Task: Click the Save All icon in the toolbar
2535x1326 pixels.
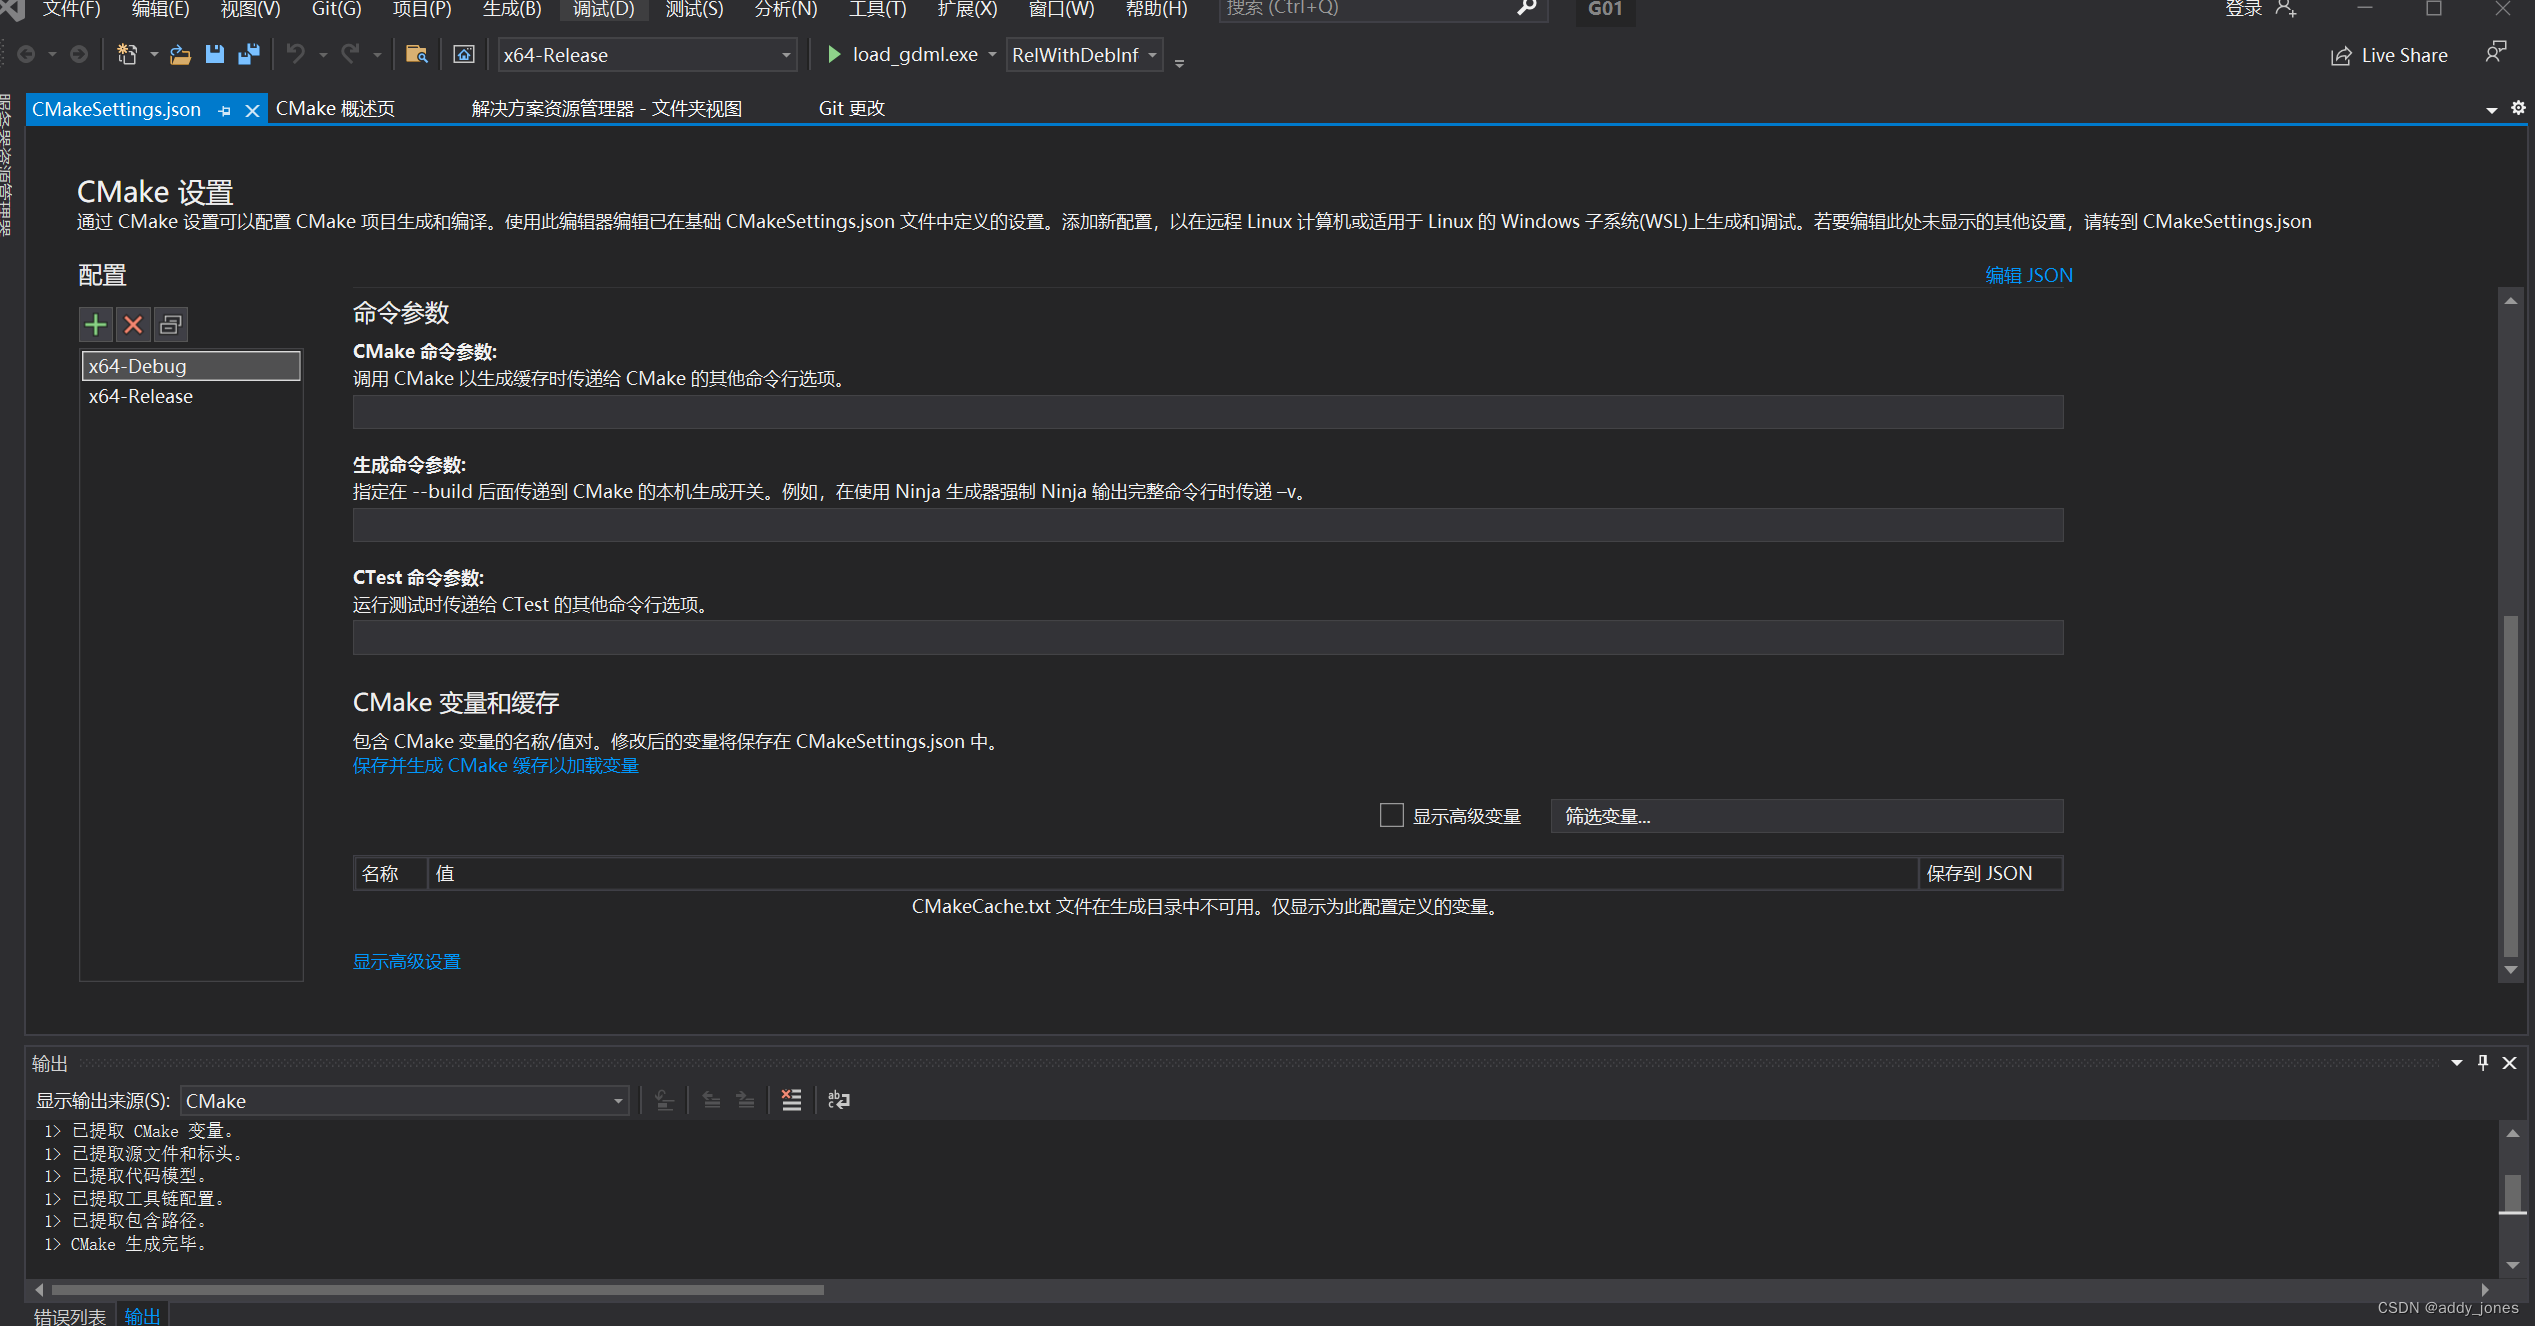Action: 249,54
